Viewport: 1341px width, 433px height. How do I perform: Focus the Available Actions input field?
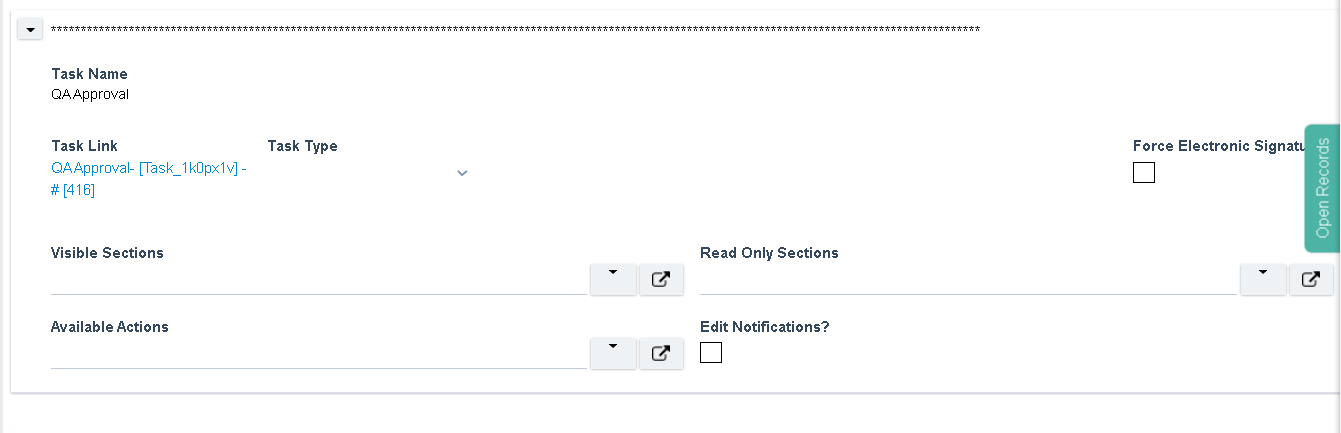[319, 355]
